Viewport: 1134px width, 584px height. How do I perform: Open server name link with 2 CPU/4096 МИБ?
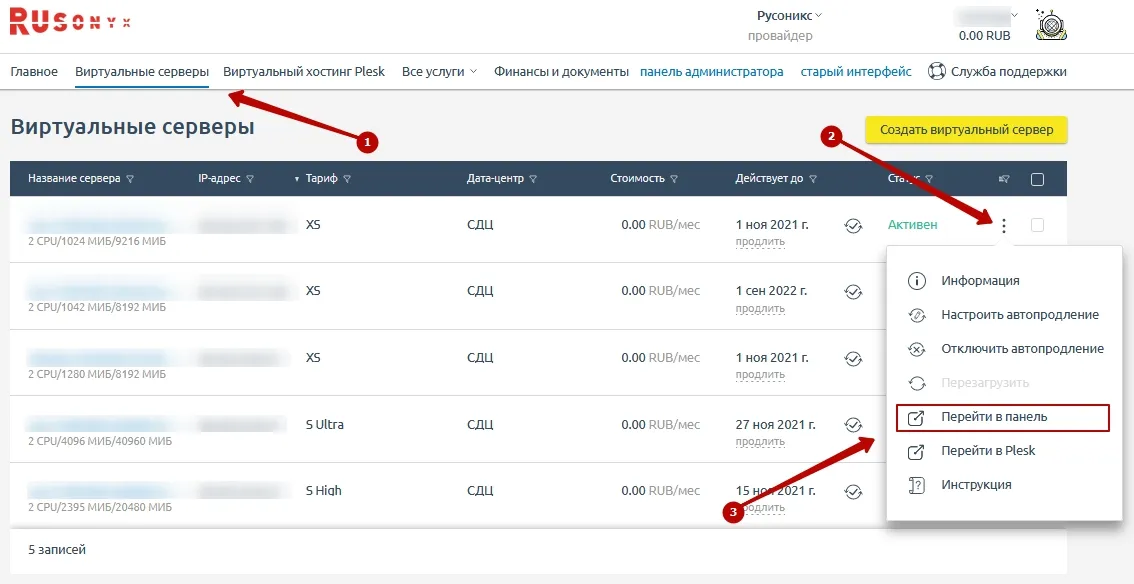98,424
